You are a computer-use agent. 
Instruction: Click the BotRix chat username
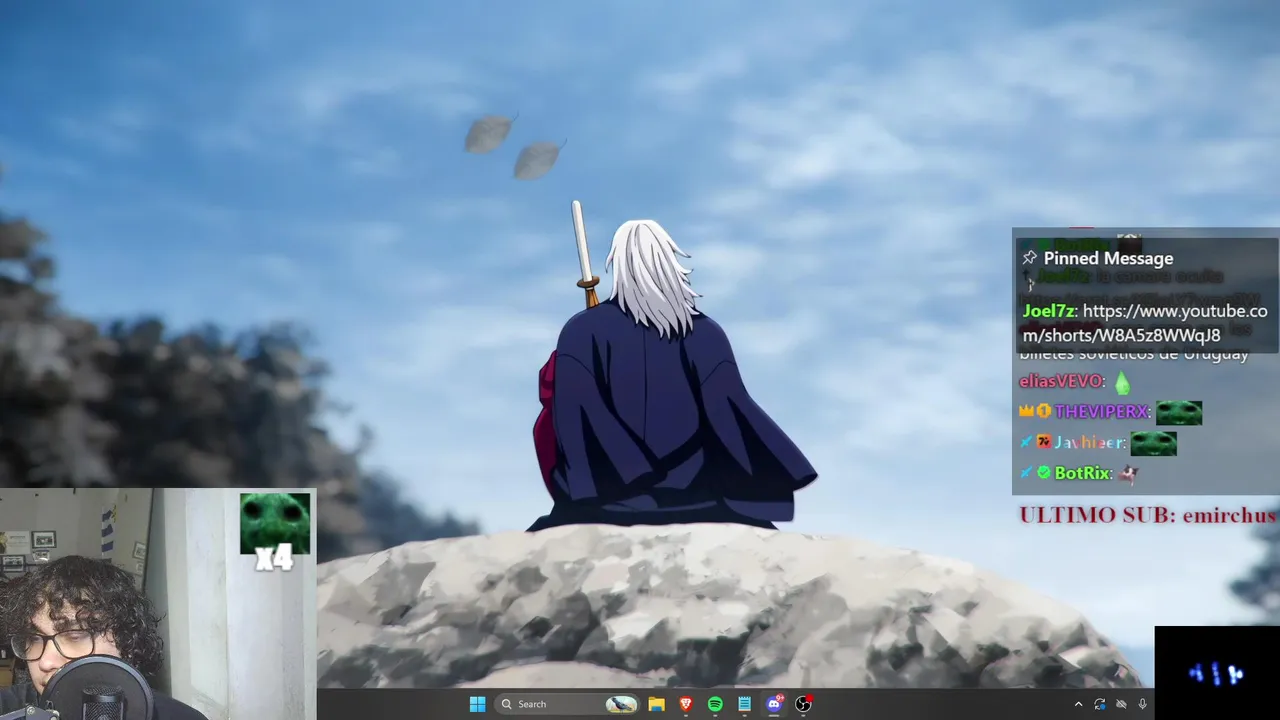pos(1082,473)
